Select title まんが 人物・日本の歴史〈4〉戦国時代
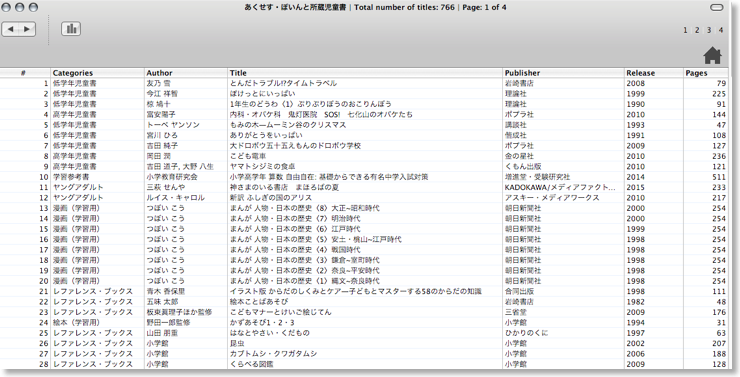 point(295,250)
